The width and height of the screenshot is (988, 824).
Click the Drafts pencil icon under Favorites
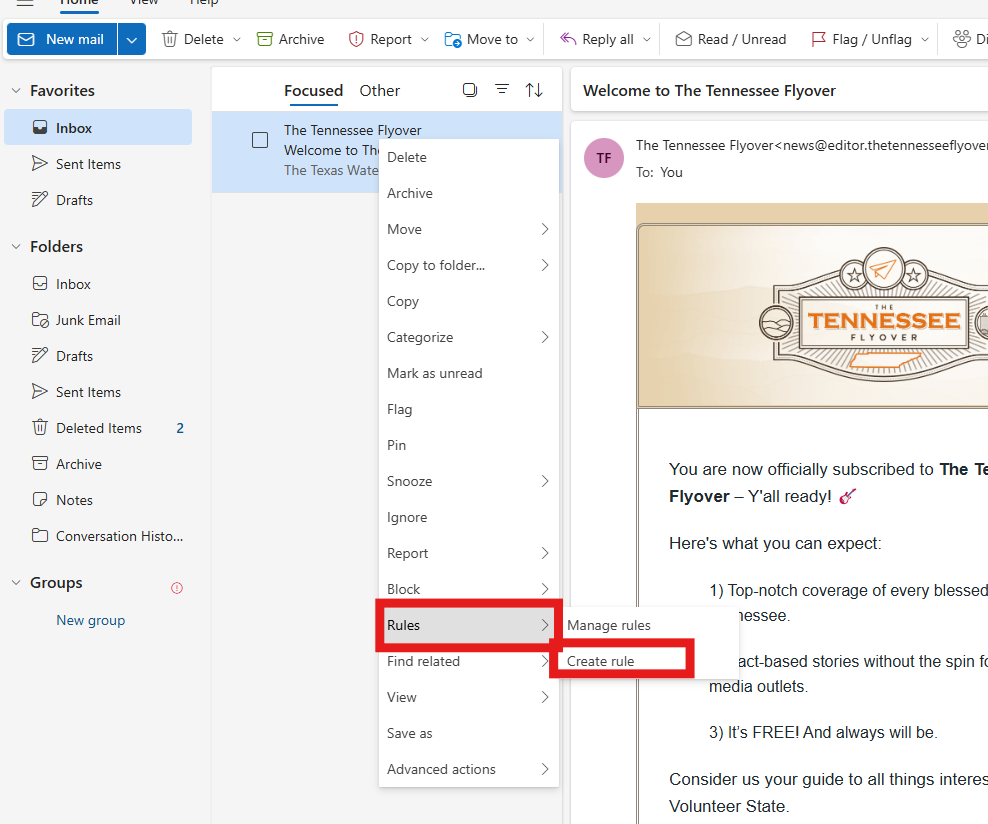coord(40,200)
